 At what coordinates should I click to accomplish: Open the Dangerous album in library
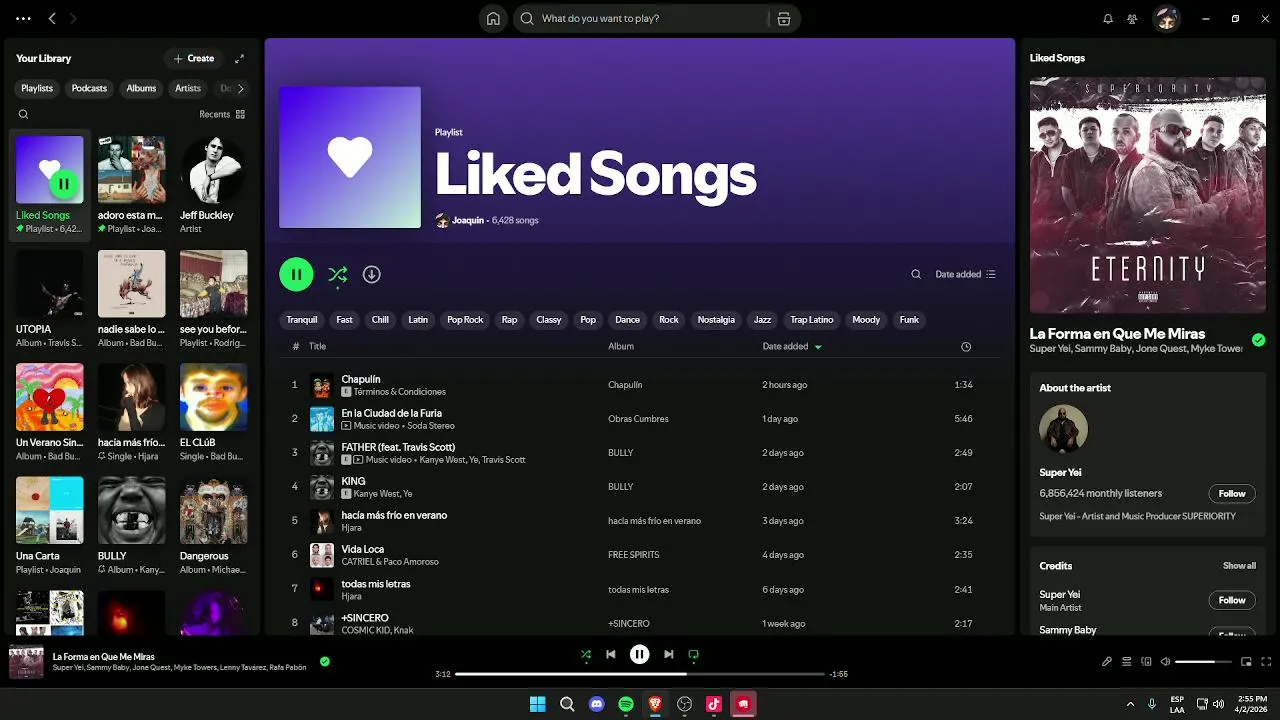click(x=214, y=526)
